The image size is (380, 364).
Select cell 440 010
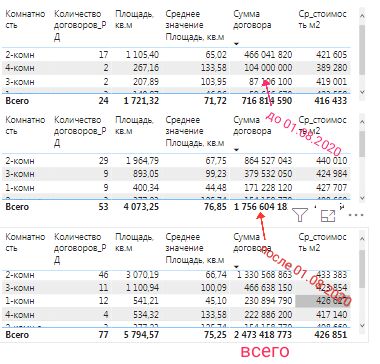tap(331, 161)
